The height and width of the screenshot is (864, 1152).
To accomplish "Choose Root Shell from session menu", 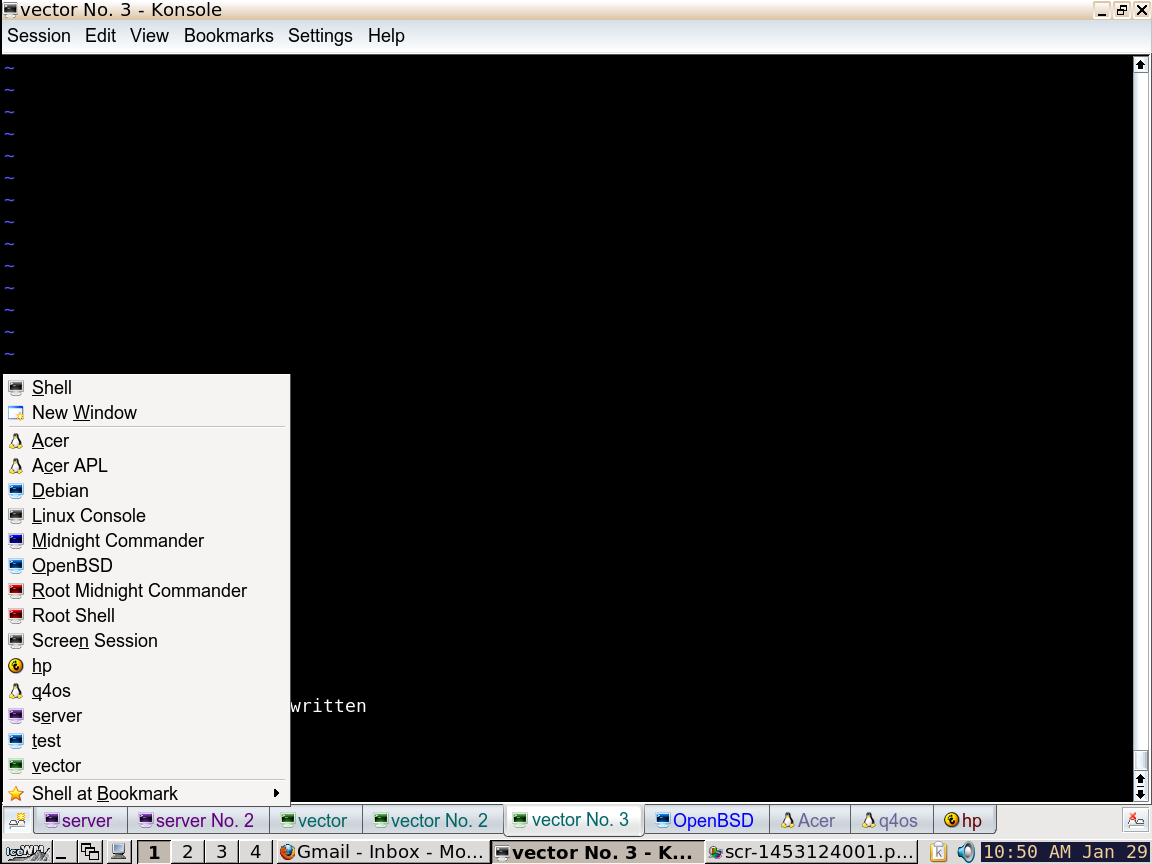I will (147, 616).
